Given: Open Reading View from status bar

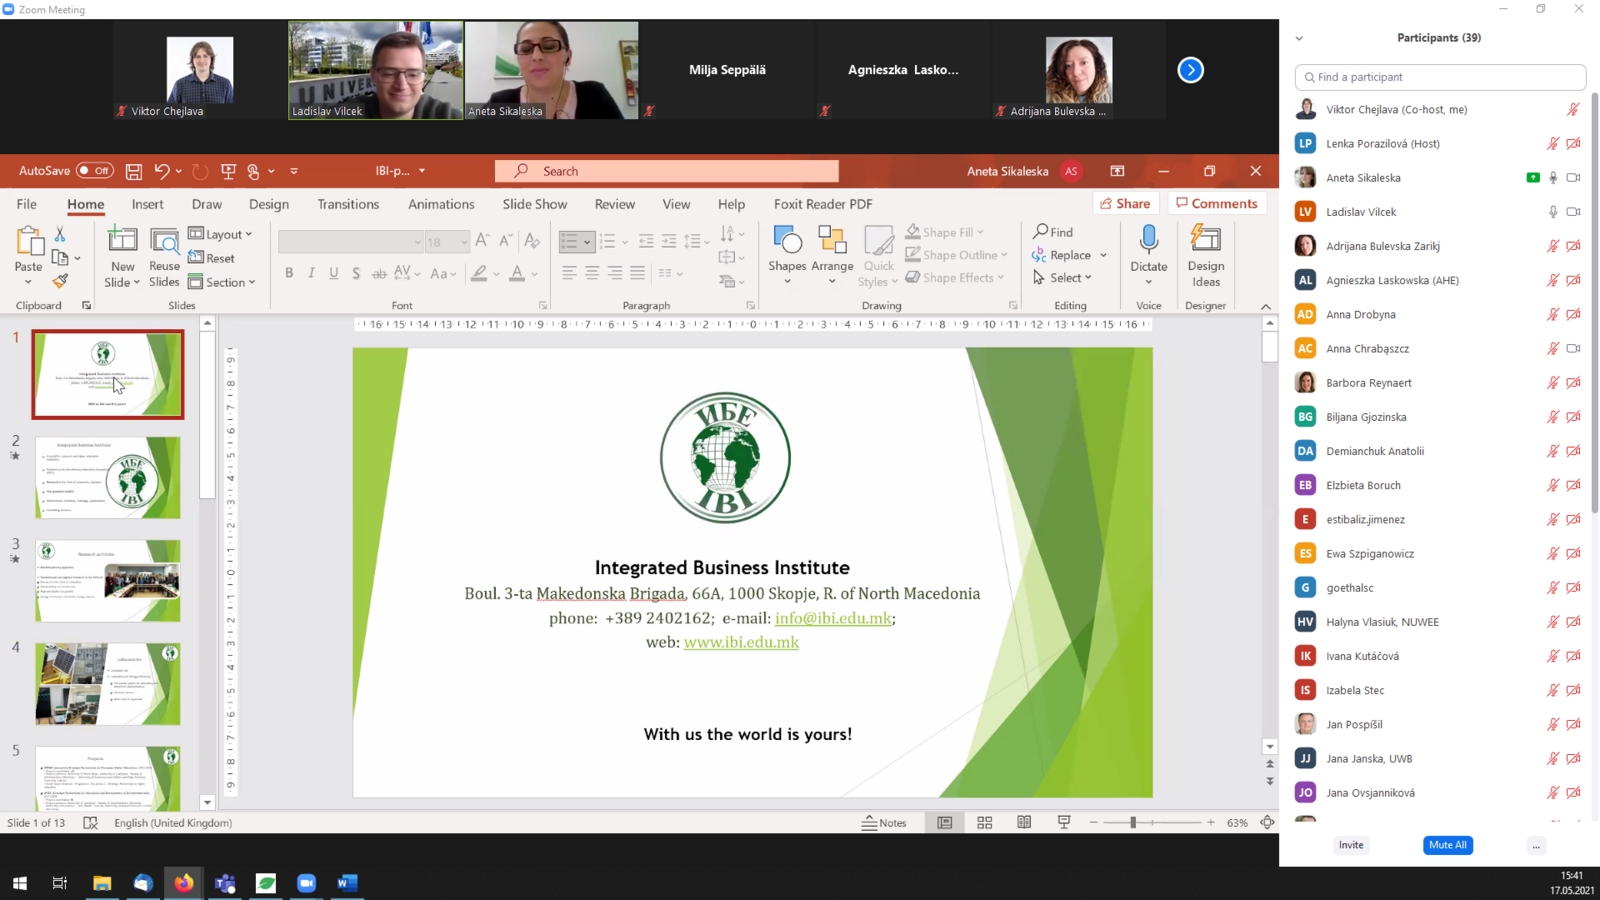Looking at the screenshot, I should coord(1024,822).
